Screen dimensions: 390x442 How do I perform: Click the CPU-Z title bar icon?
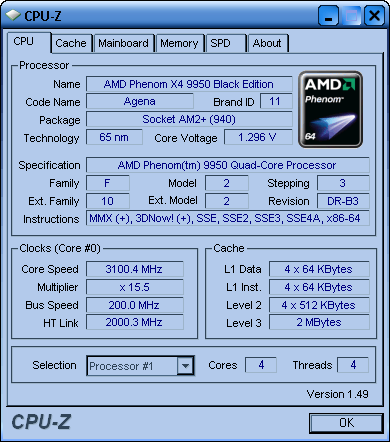(x=13, y=15)
